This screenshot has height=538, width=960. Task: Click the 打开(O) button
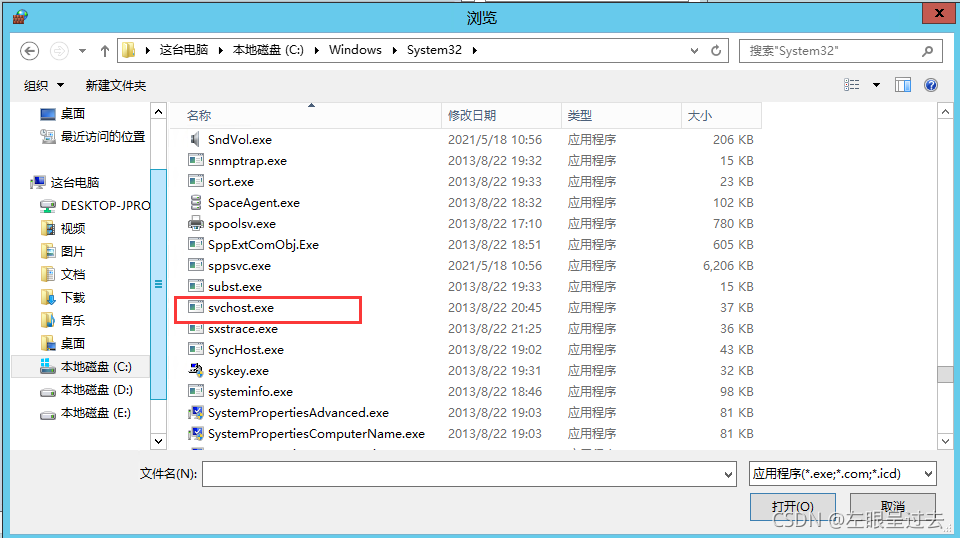click(792, 506)
